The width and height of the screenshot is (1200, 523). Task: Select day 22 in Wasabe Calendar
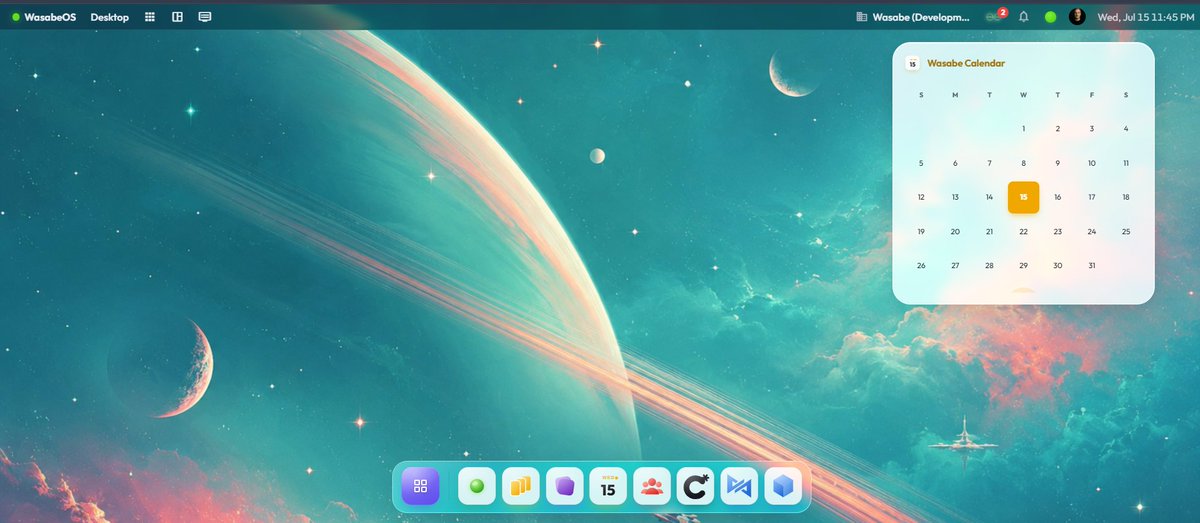pyautogui.click(x=1023, y=231)
